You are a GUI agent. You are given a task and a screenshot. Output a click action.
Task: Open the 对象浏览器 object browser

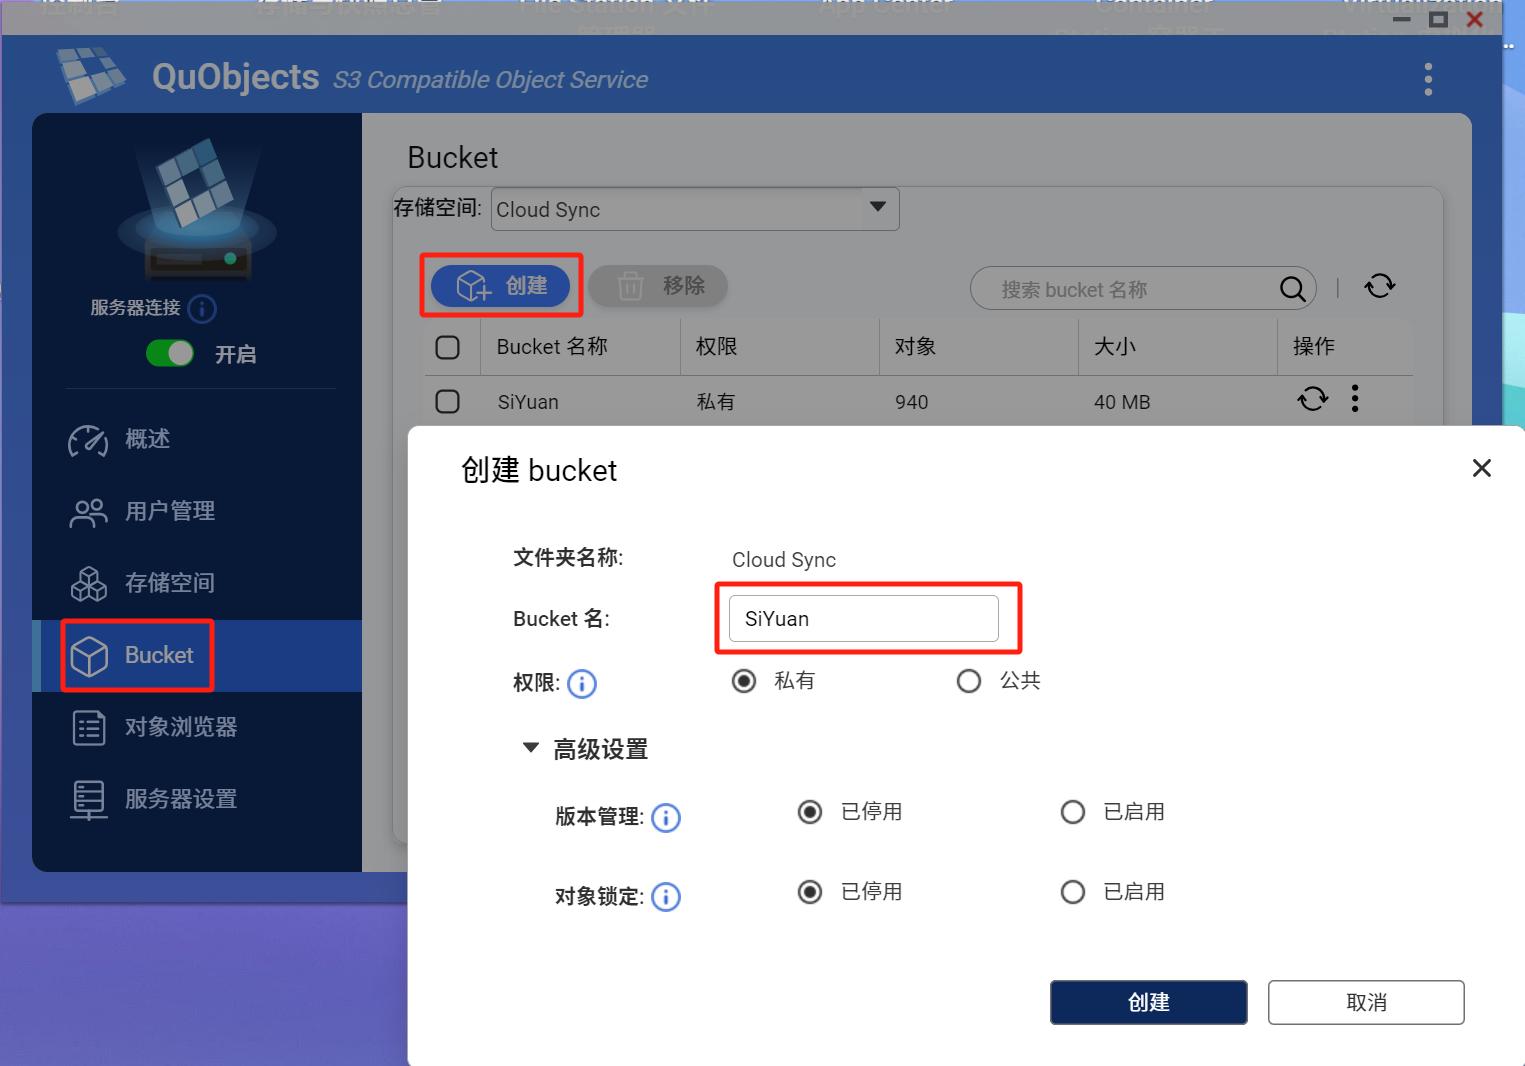coord(181,727)
